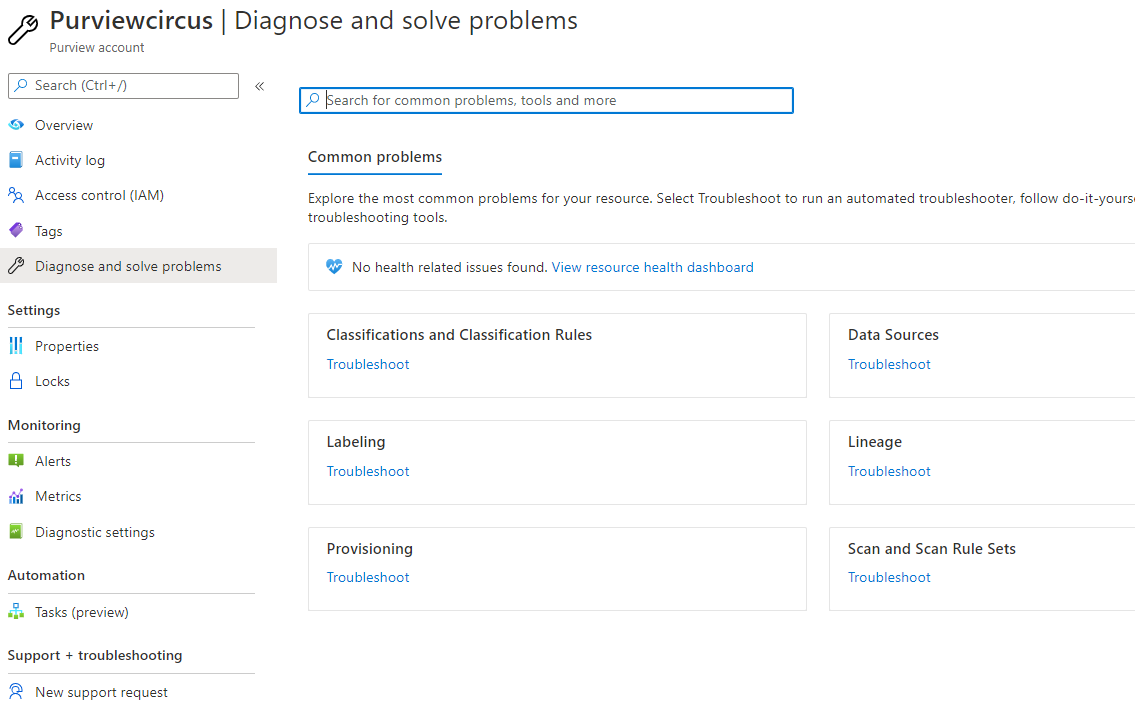The image size is (1135, 714).
Task: Click the Properties bars icon
Action: point(15,346)
